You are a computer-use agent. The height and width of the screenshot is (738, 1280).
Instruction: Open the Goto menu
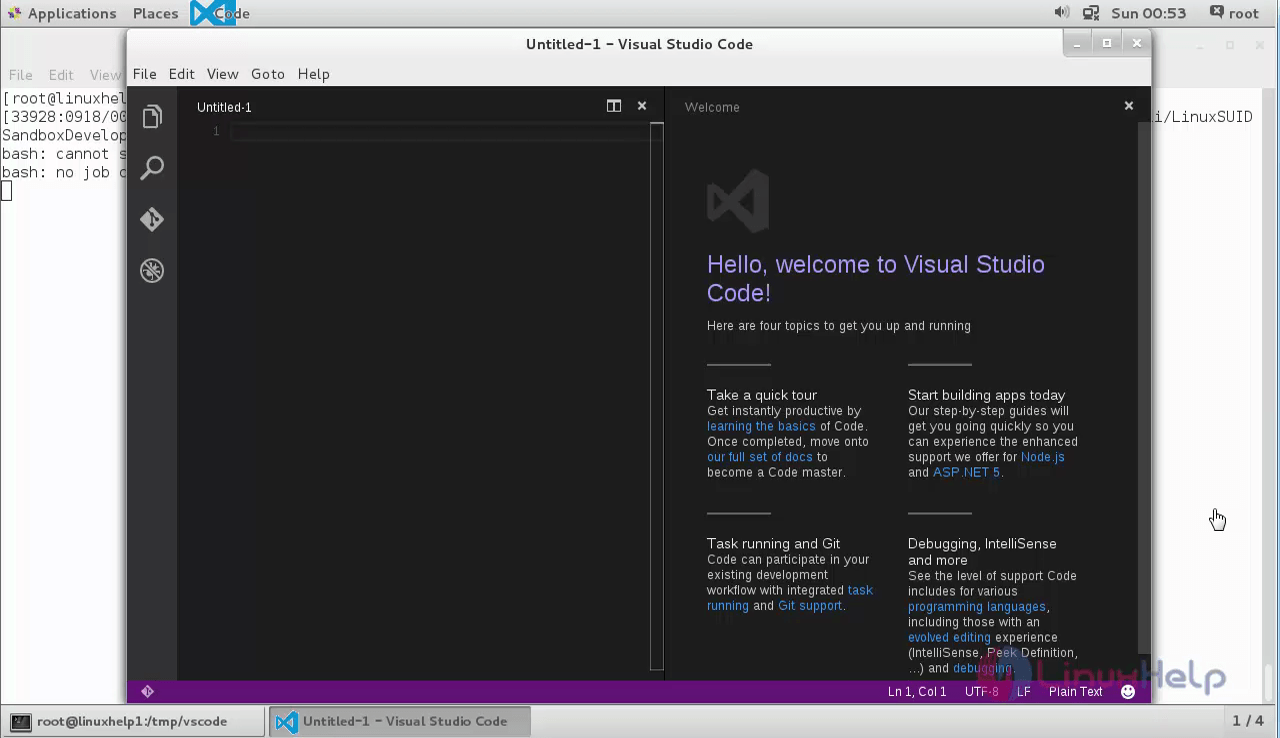coord(268,74)
